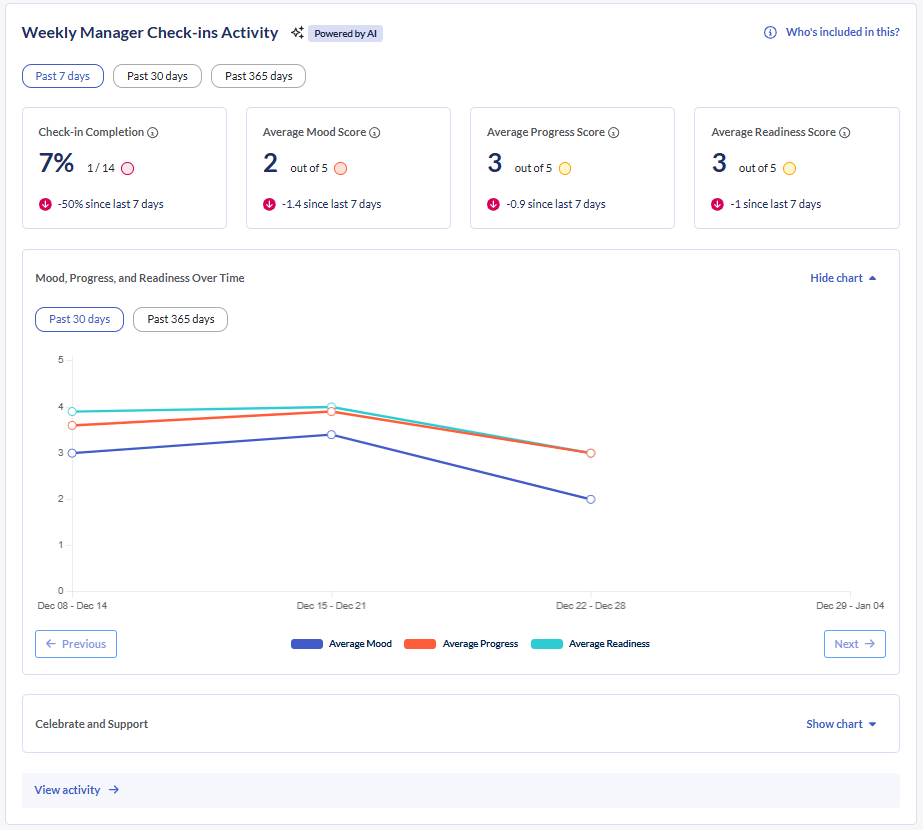Toggle Average Readiness legend swatch

pyautogui.click(x=547, y=644)
